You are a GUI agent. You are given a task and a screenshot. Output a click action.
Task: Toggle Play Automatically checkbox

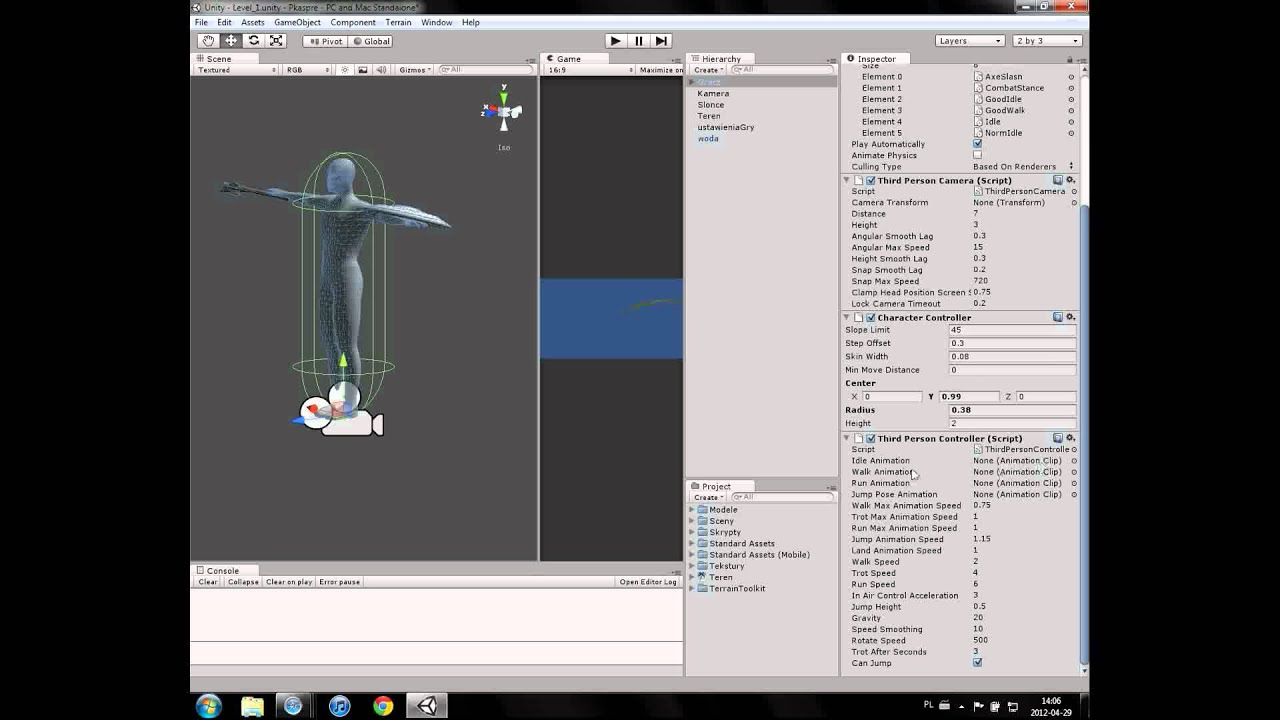tap(977, 144)
